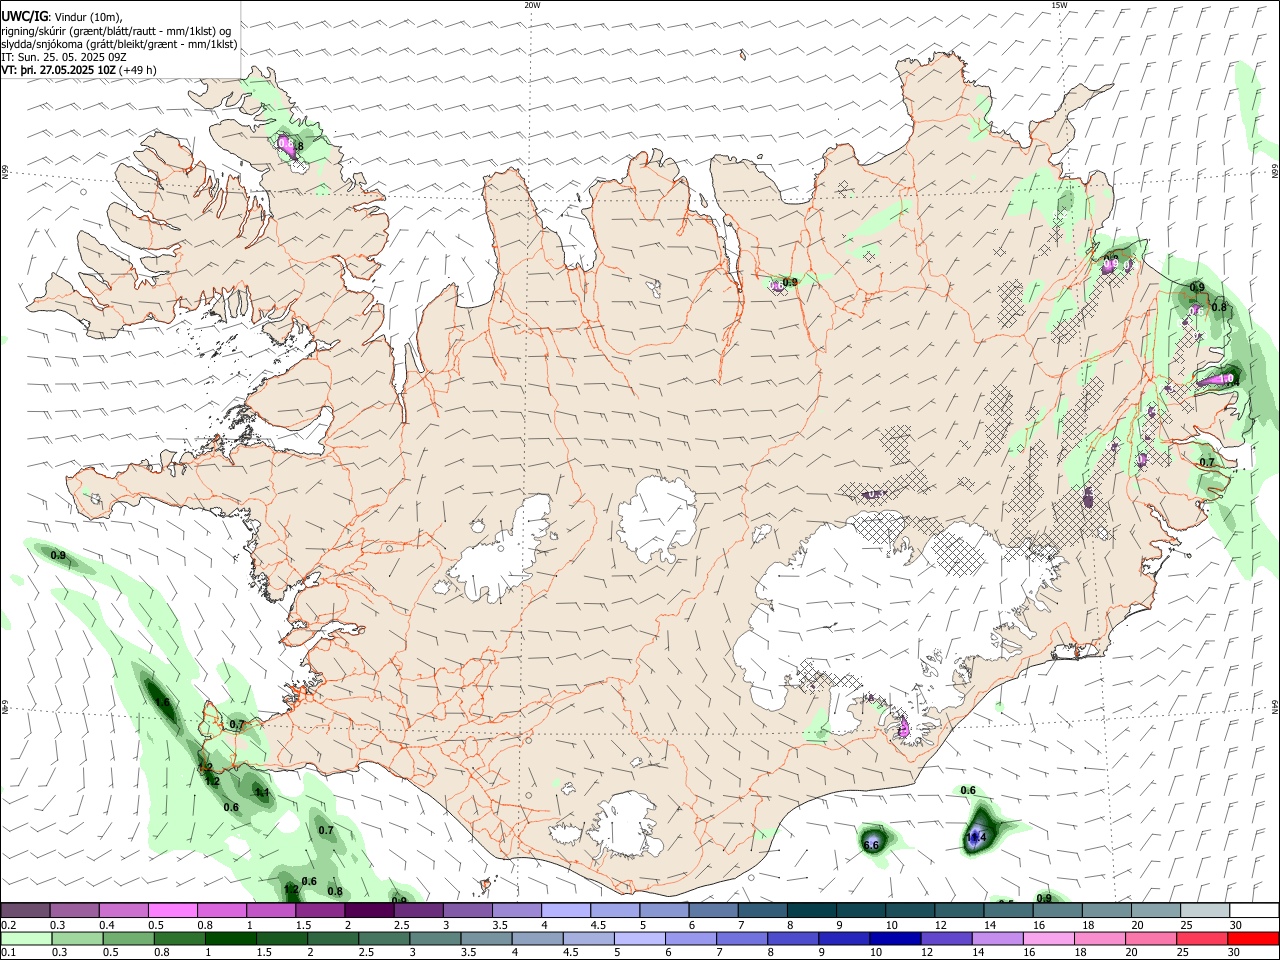Select the upper legend swatch labeled 4.5
The width and height of the screenshot is (1280, 960).
point(615,910)
